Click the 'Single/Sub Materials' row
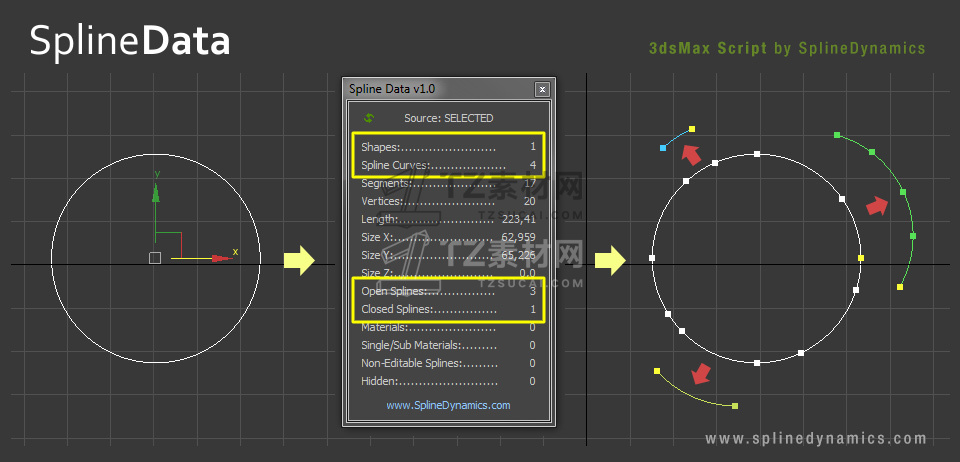This screenshot has height=462, width=960. [x=448, y=345]
